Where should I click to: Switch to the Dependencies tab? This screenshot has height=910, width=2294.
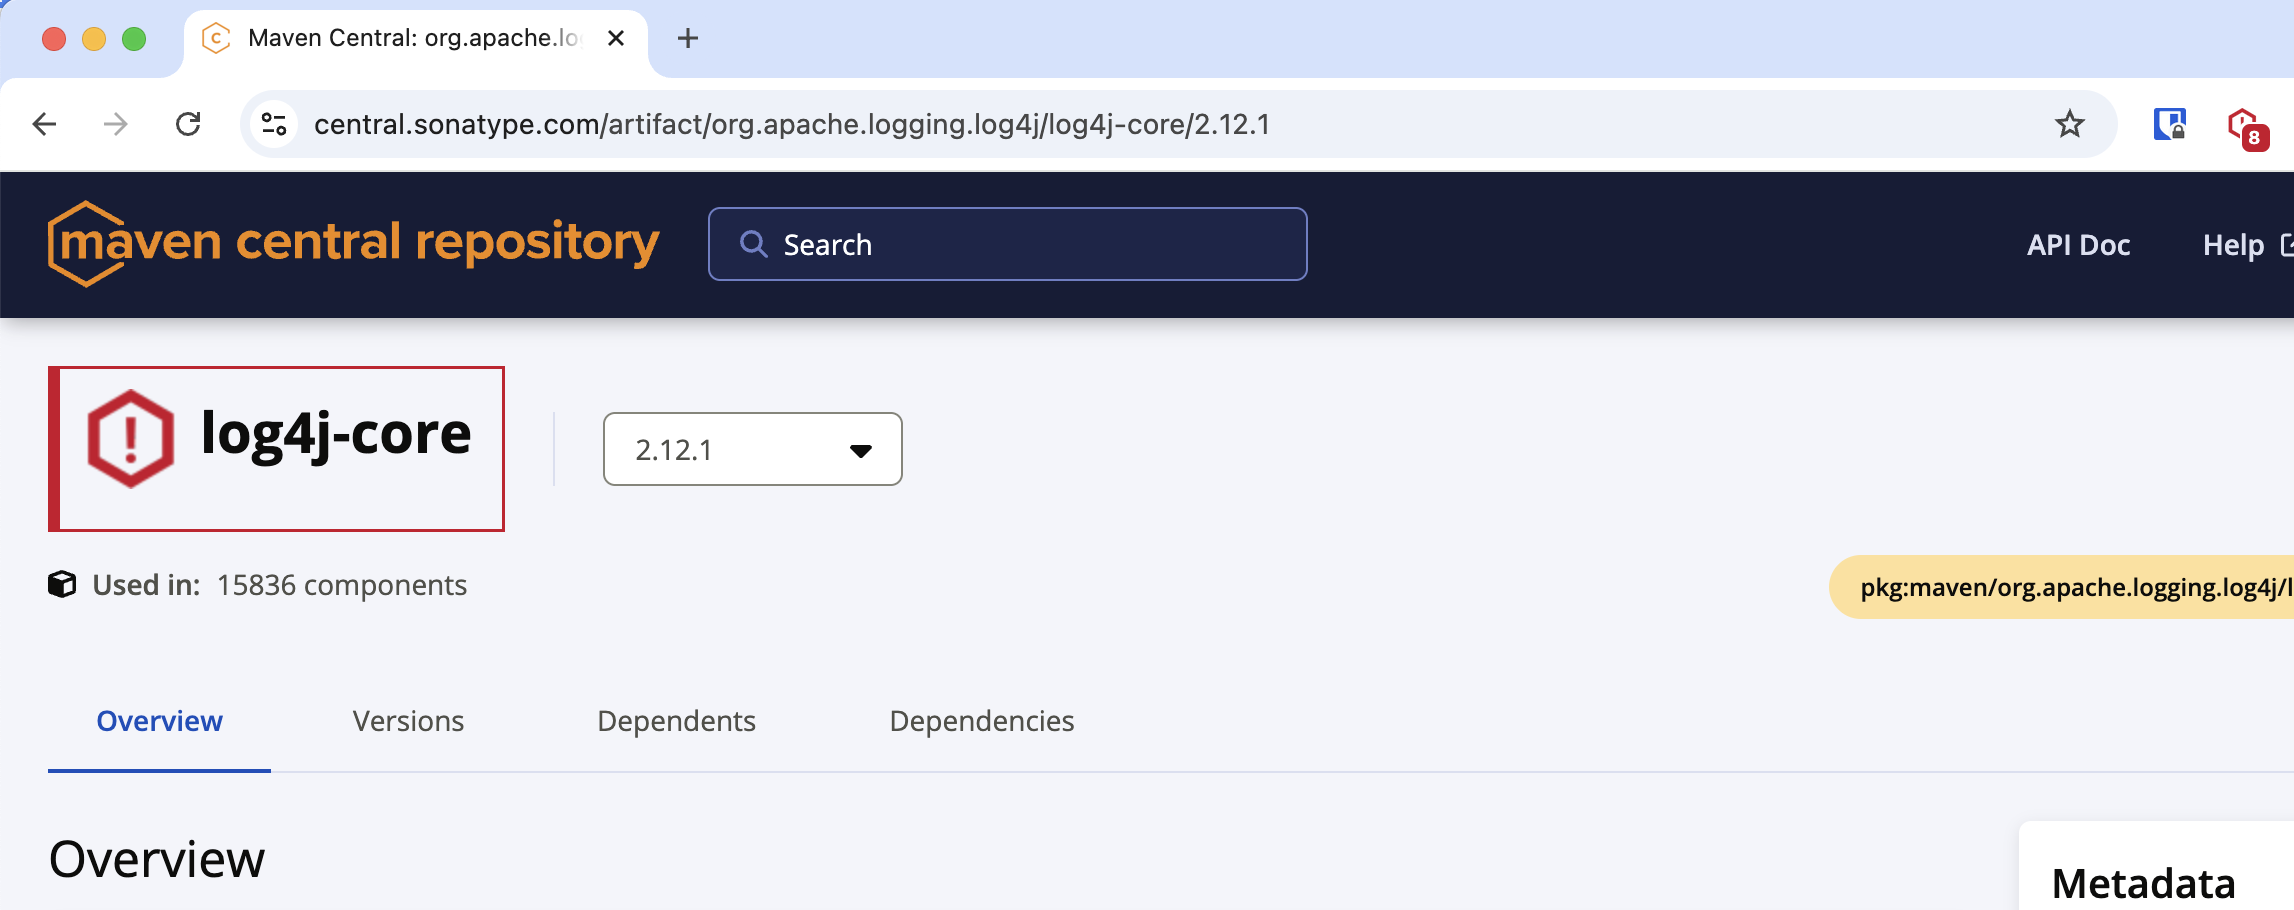[982, 721]
